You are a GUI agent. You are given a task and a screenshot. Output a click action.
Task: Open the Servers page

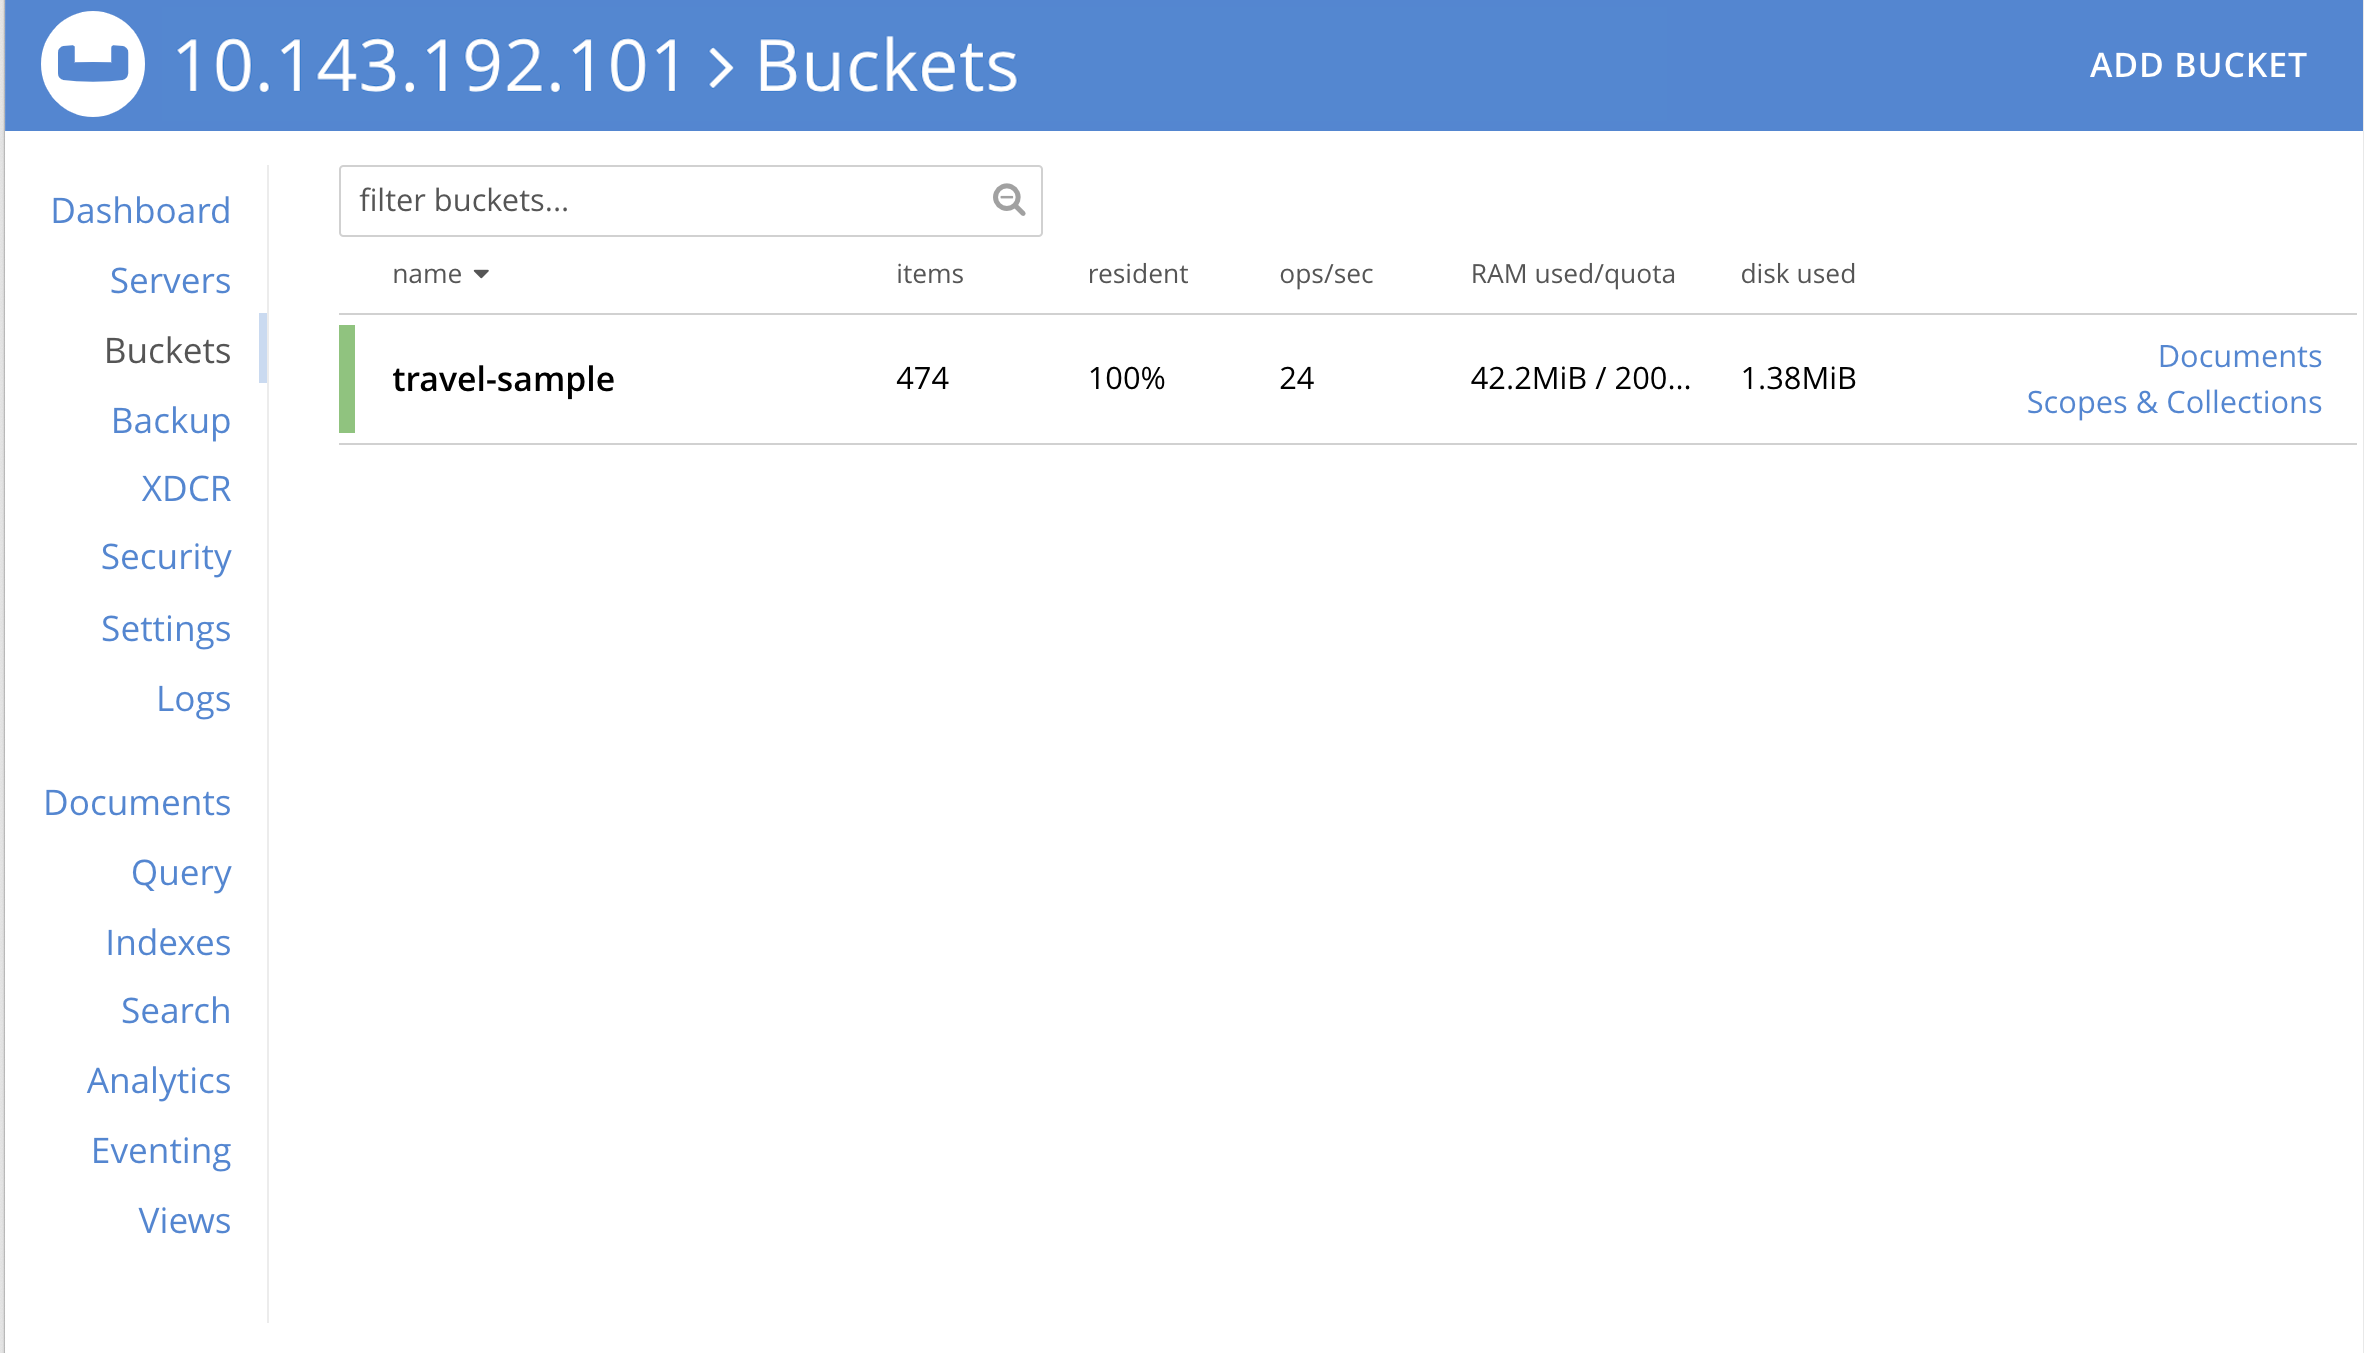tap(170, 280)
